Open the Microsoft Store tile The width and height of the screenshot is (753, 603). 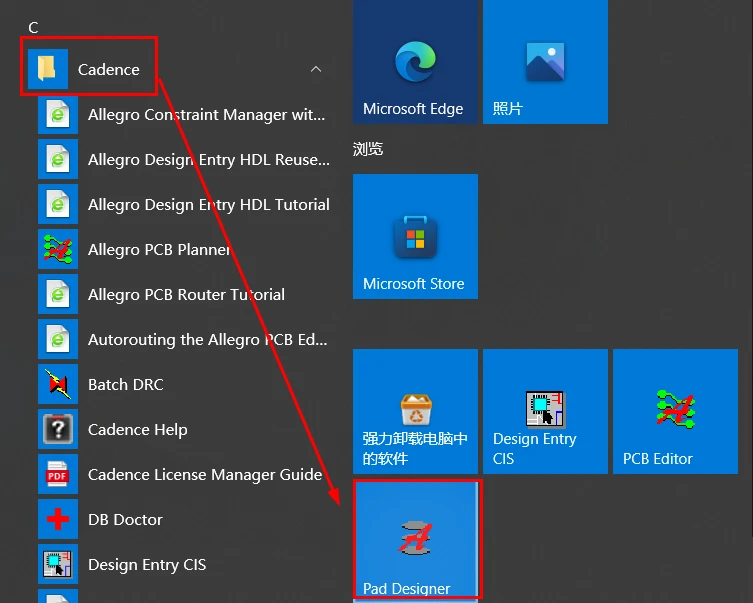415,236
